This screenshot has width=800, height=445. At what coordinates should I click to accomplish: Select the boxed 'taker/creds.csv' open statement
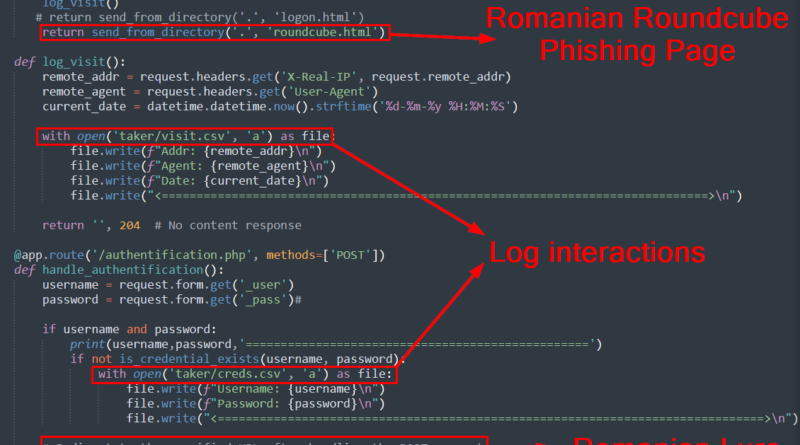click(x=244, y=374)
